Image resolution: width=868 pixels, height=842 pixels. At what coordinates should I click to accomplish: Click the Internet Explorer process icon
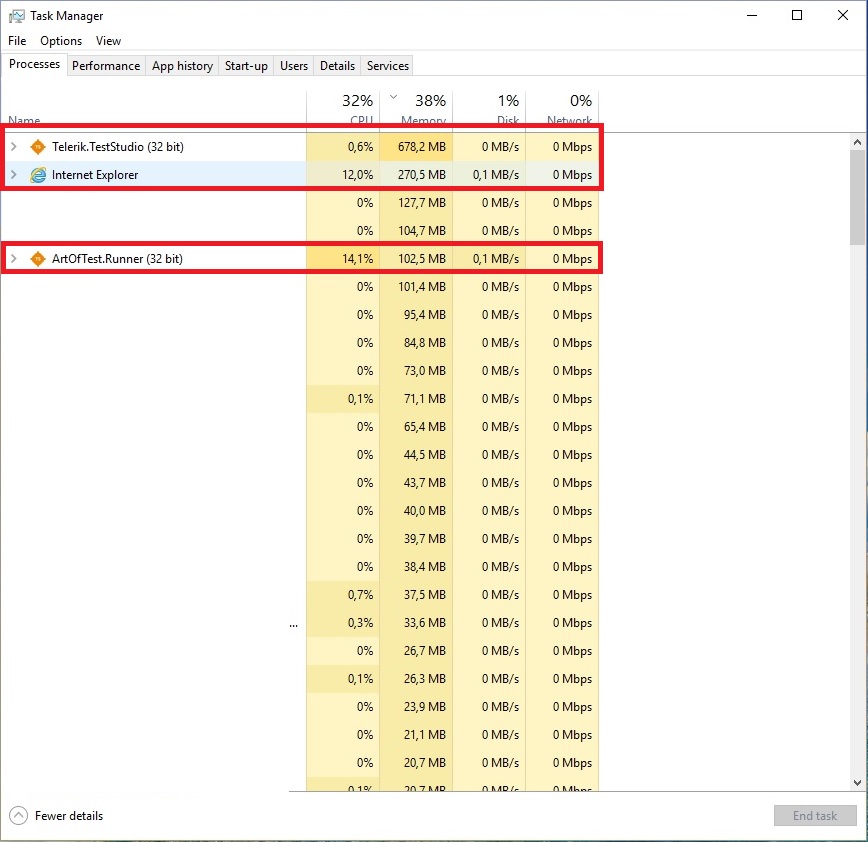[38, 175]
